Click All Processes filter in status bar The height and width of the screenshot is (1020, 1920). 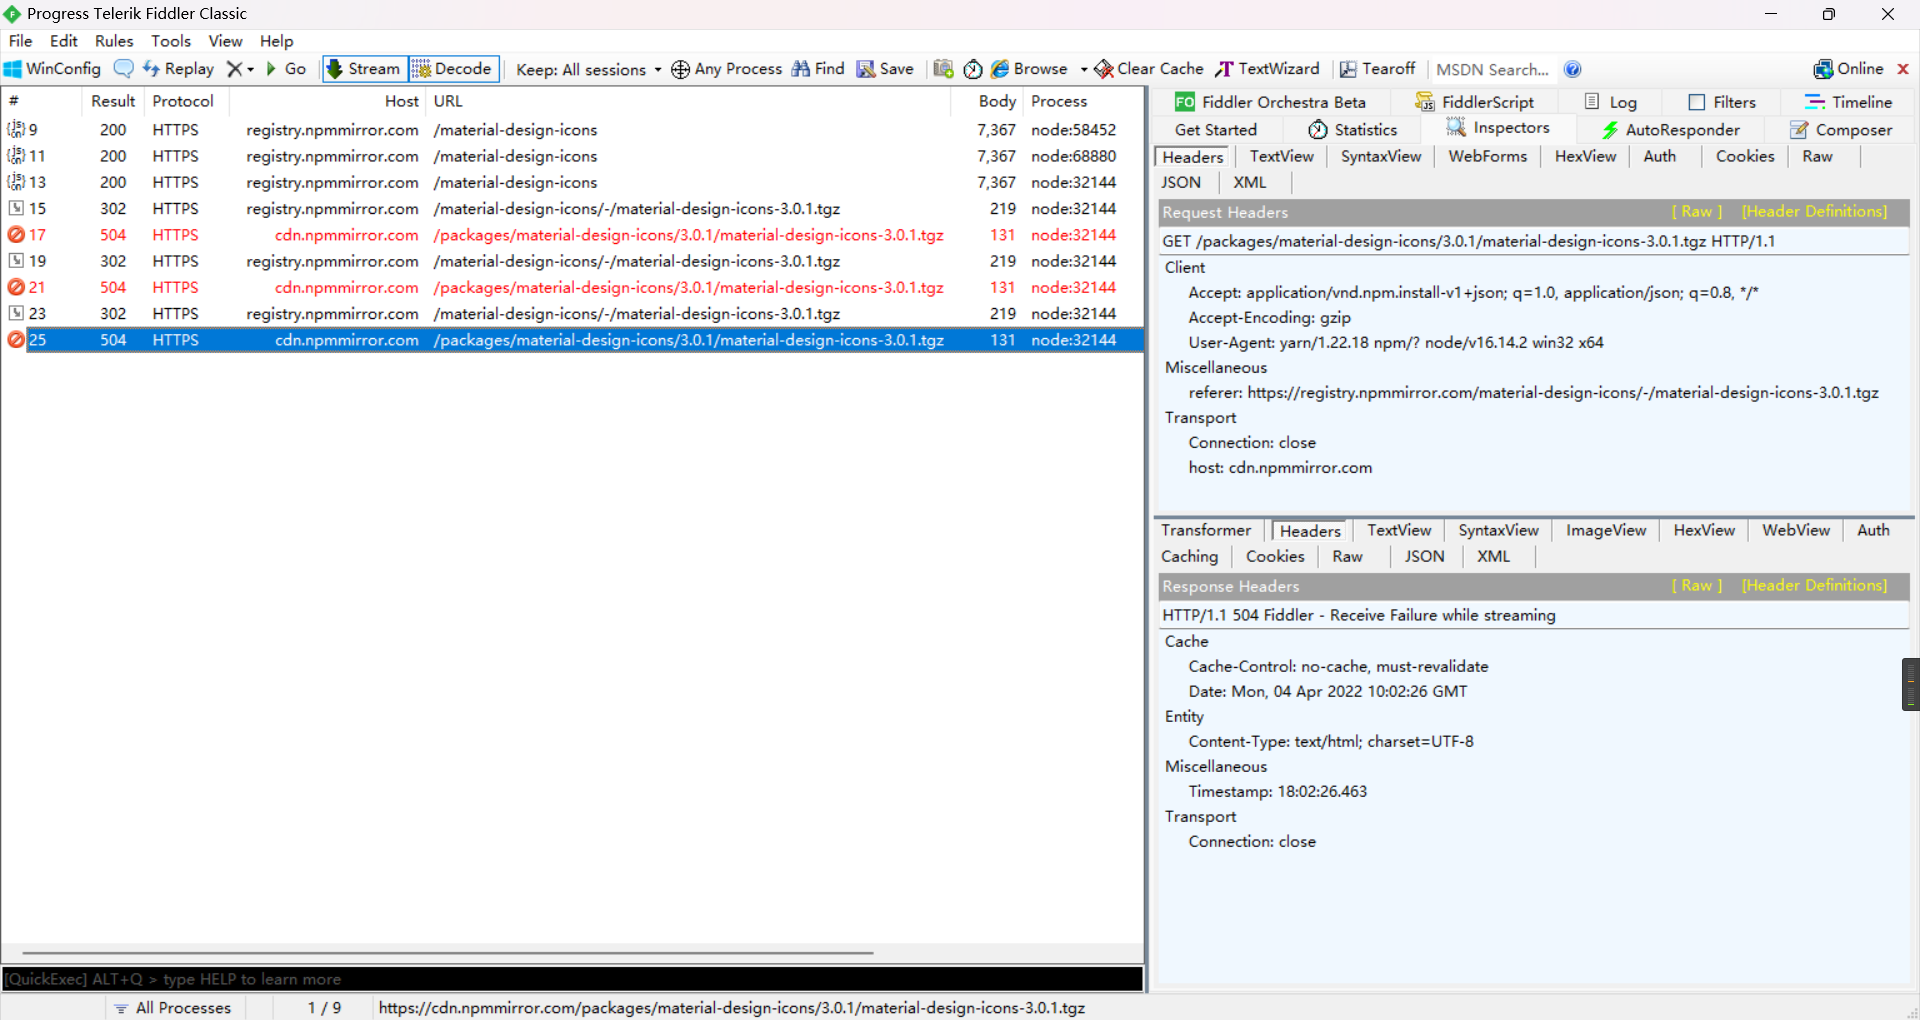(173, 1008)
